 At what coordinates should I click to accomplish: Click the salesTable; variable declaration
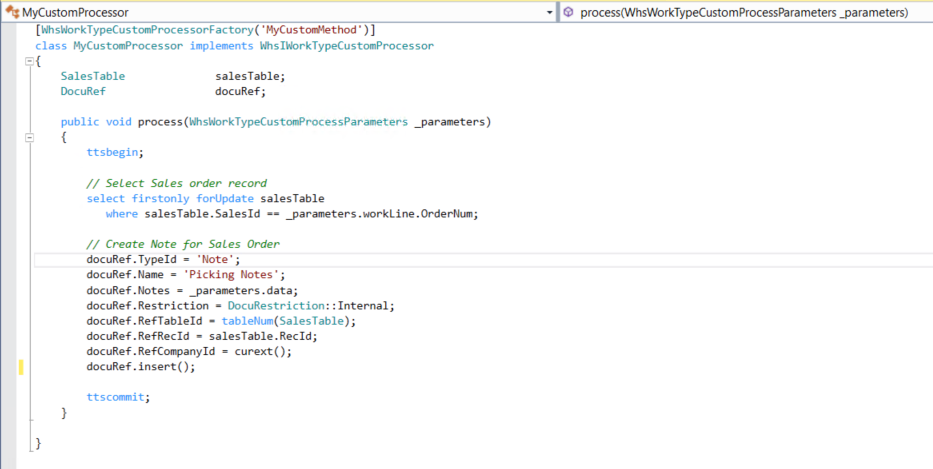click(x=251, y=76)
